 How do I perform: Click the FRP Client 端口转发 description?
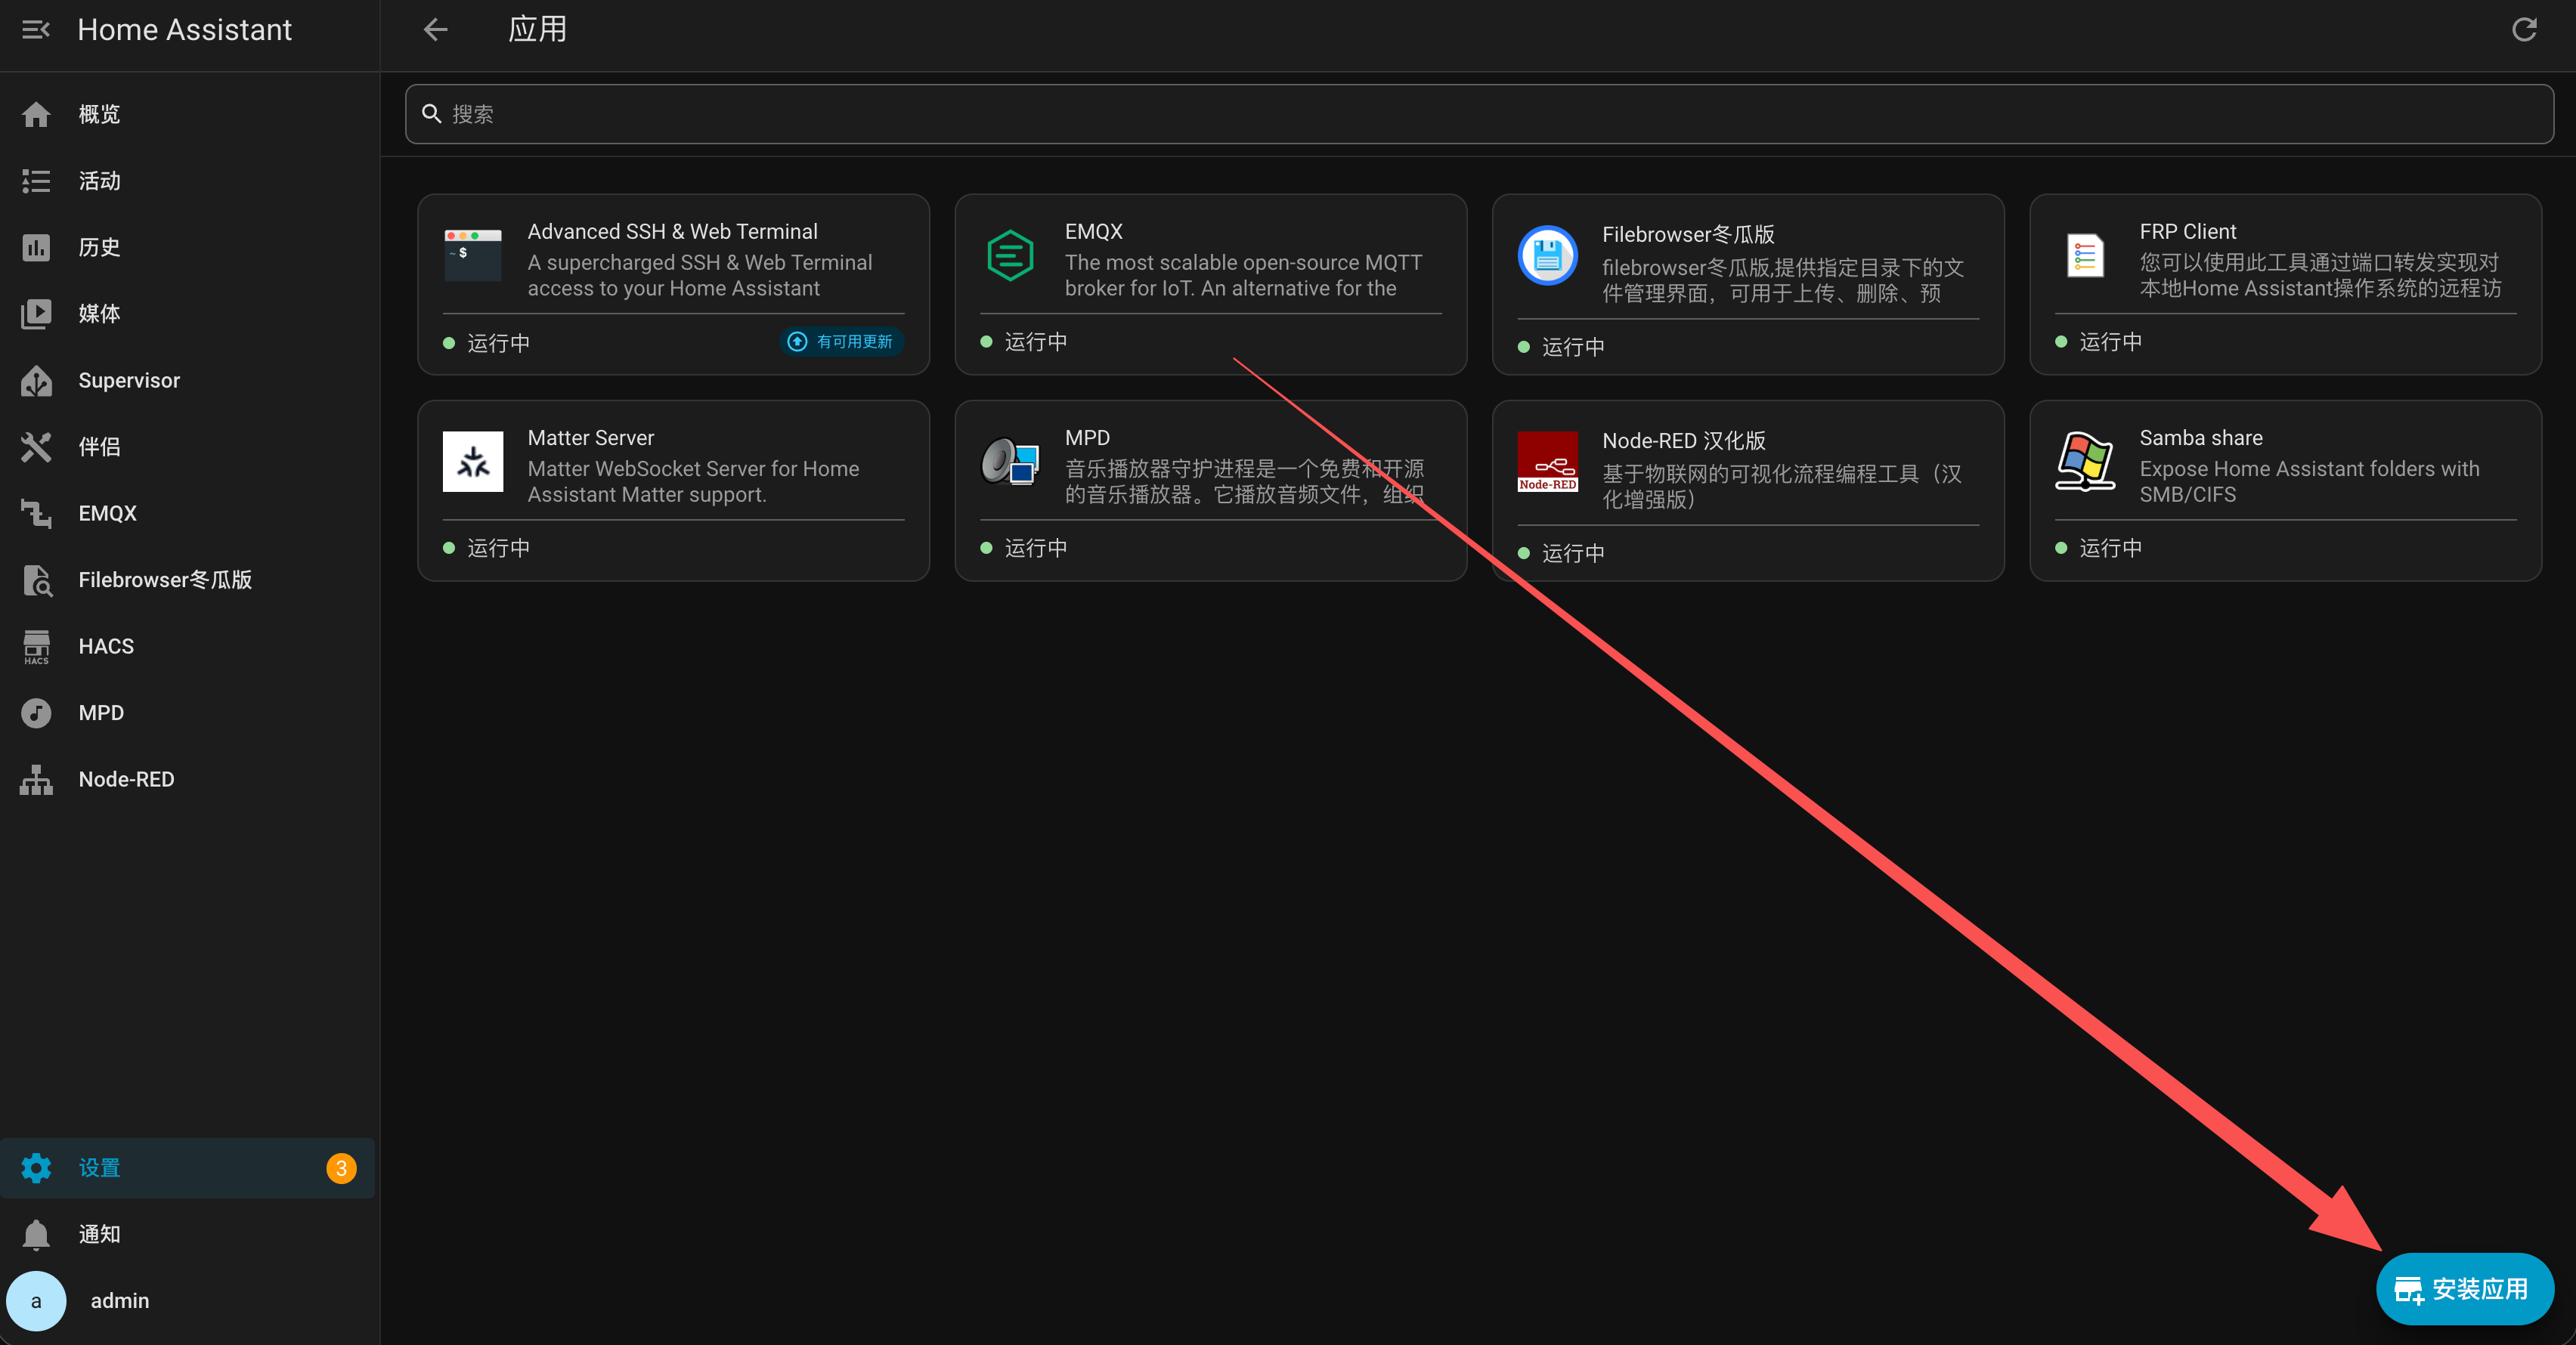(x=2320, y=276)
